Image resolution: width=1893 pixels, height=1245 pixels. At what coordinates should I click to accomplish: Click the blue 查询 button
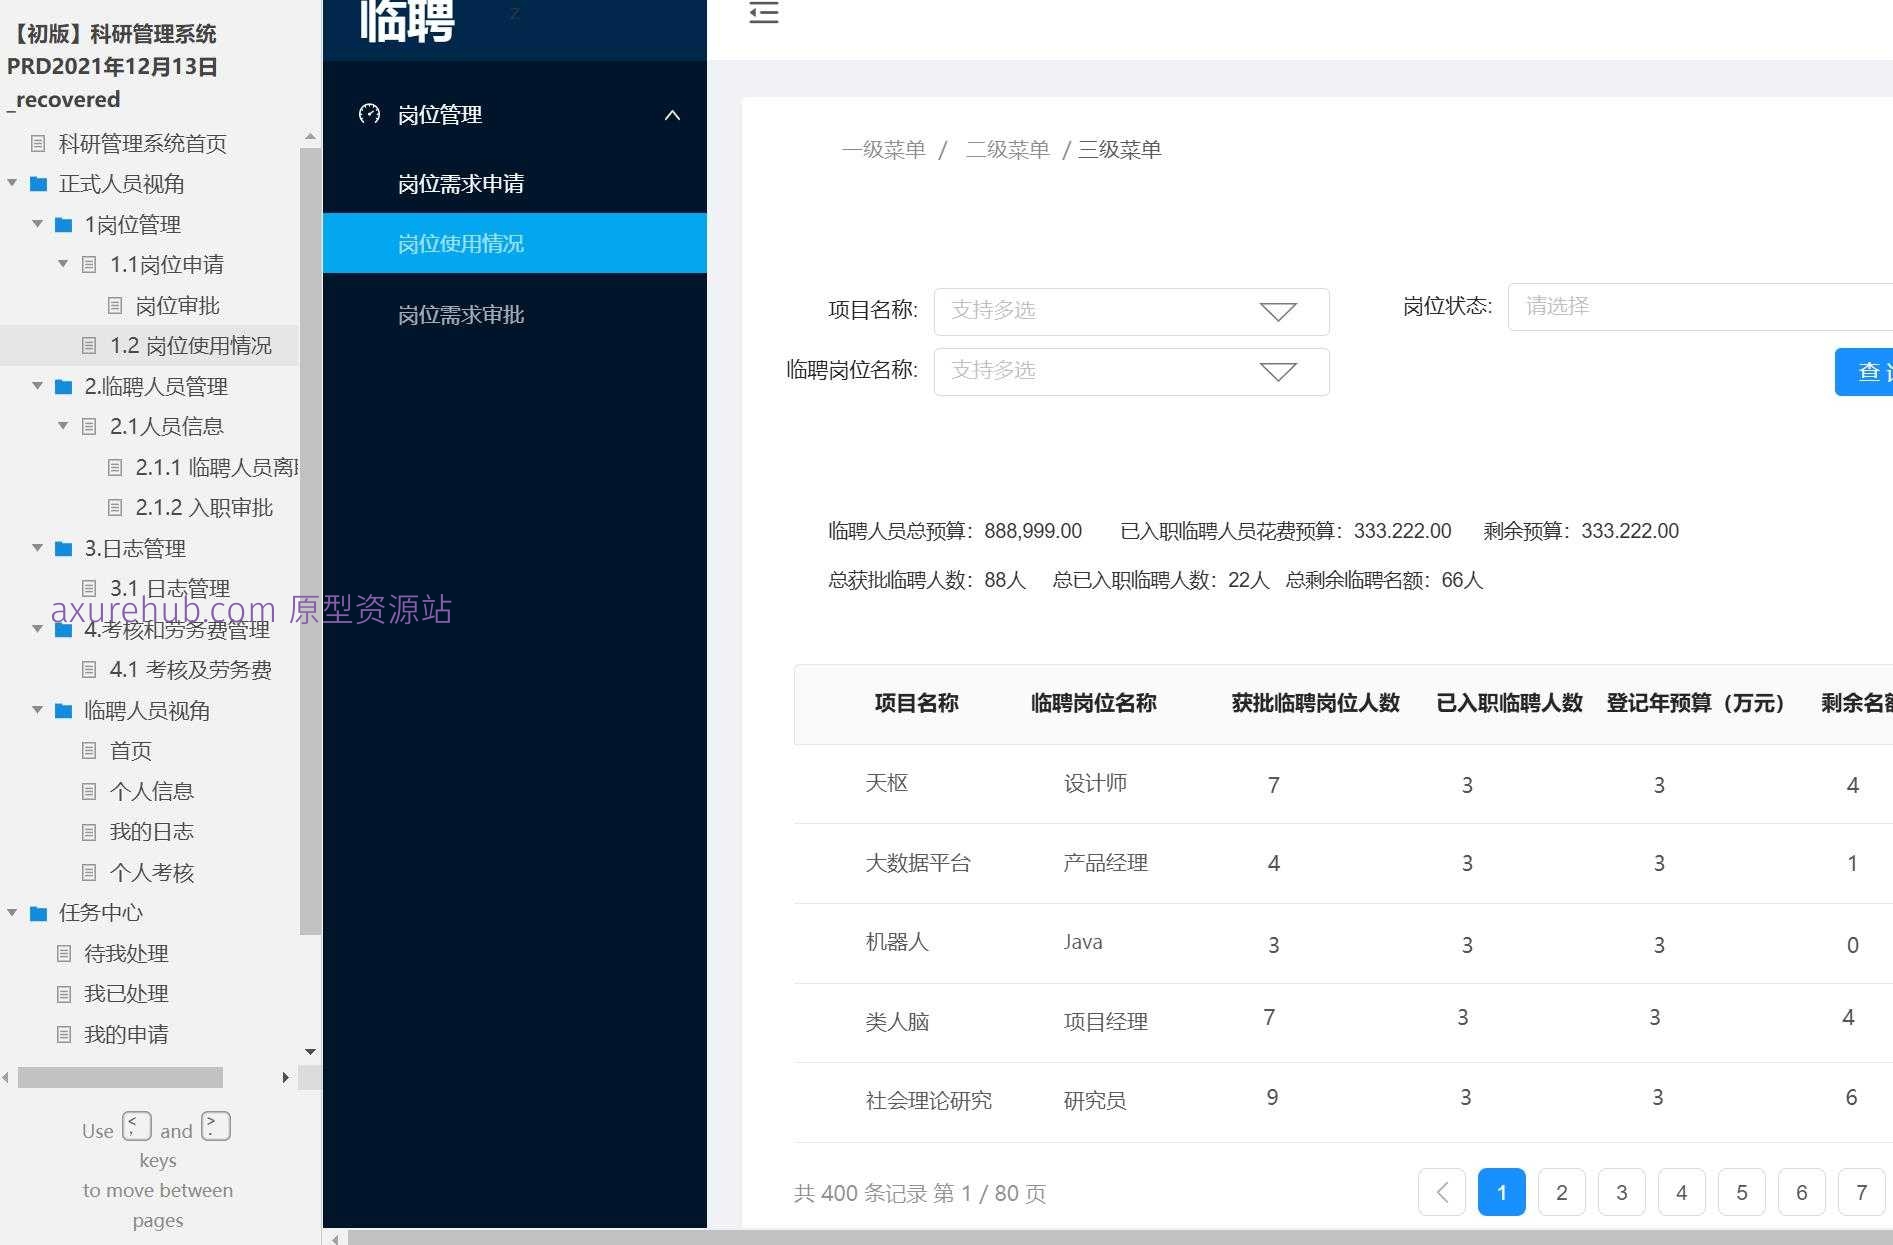coord(1866,371)
